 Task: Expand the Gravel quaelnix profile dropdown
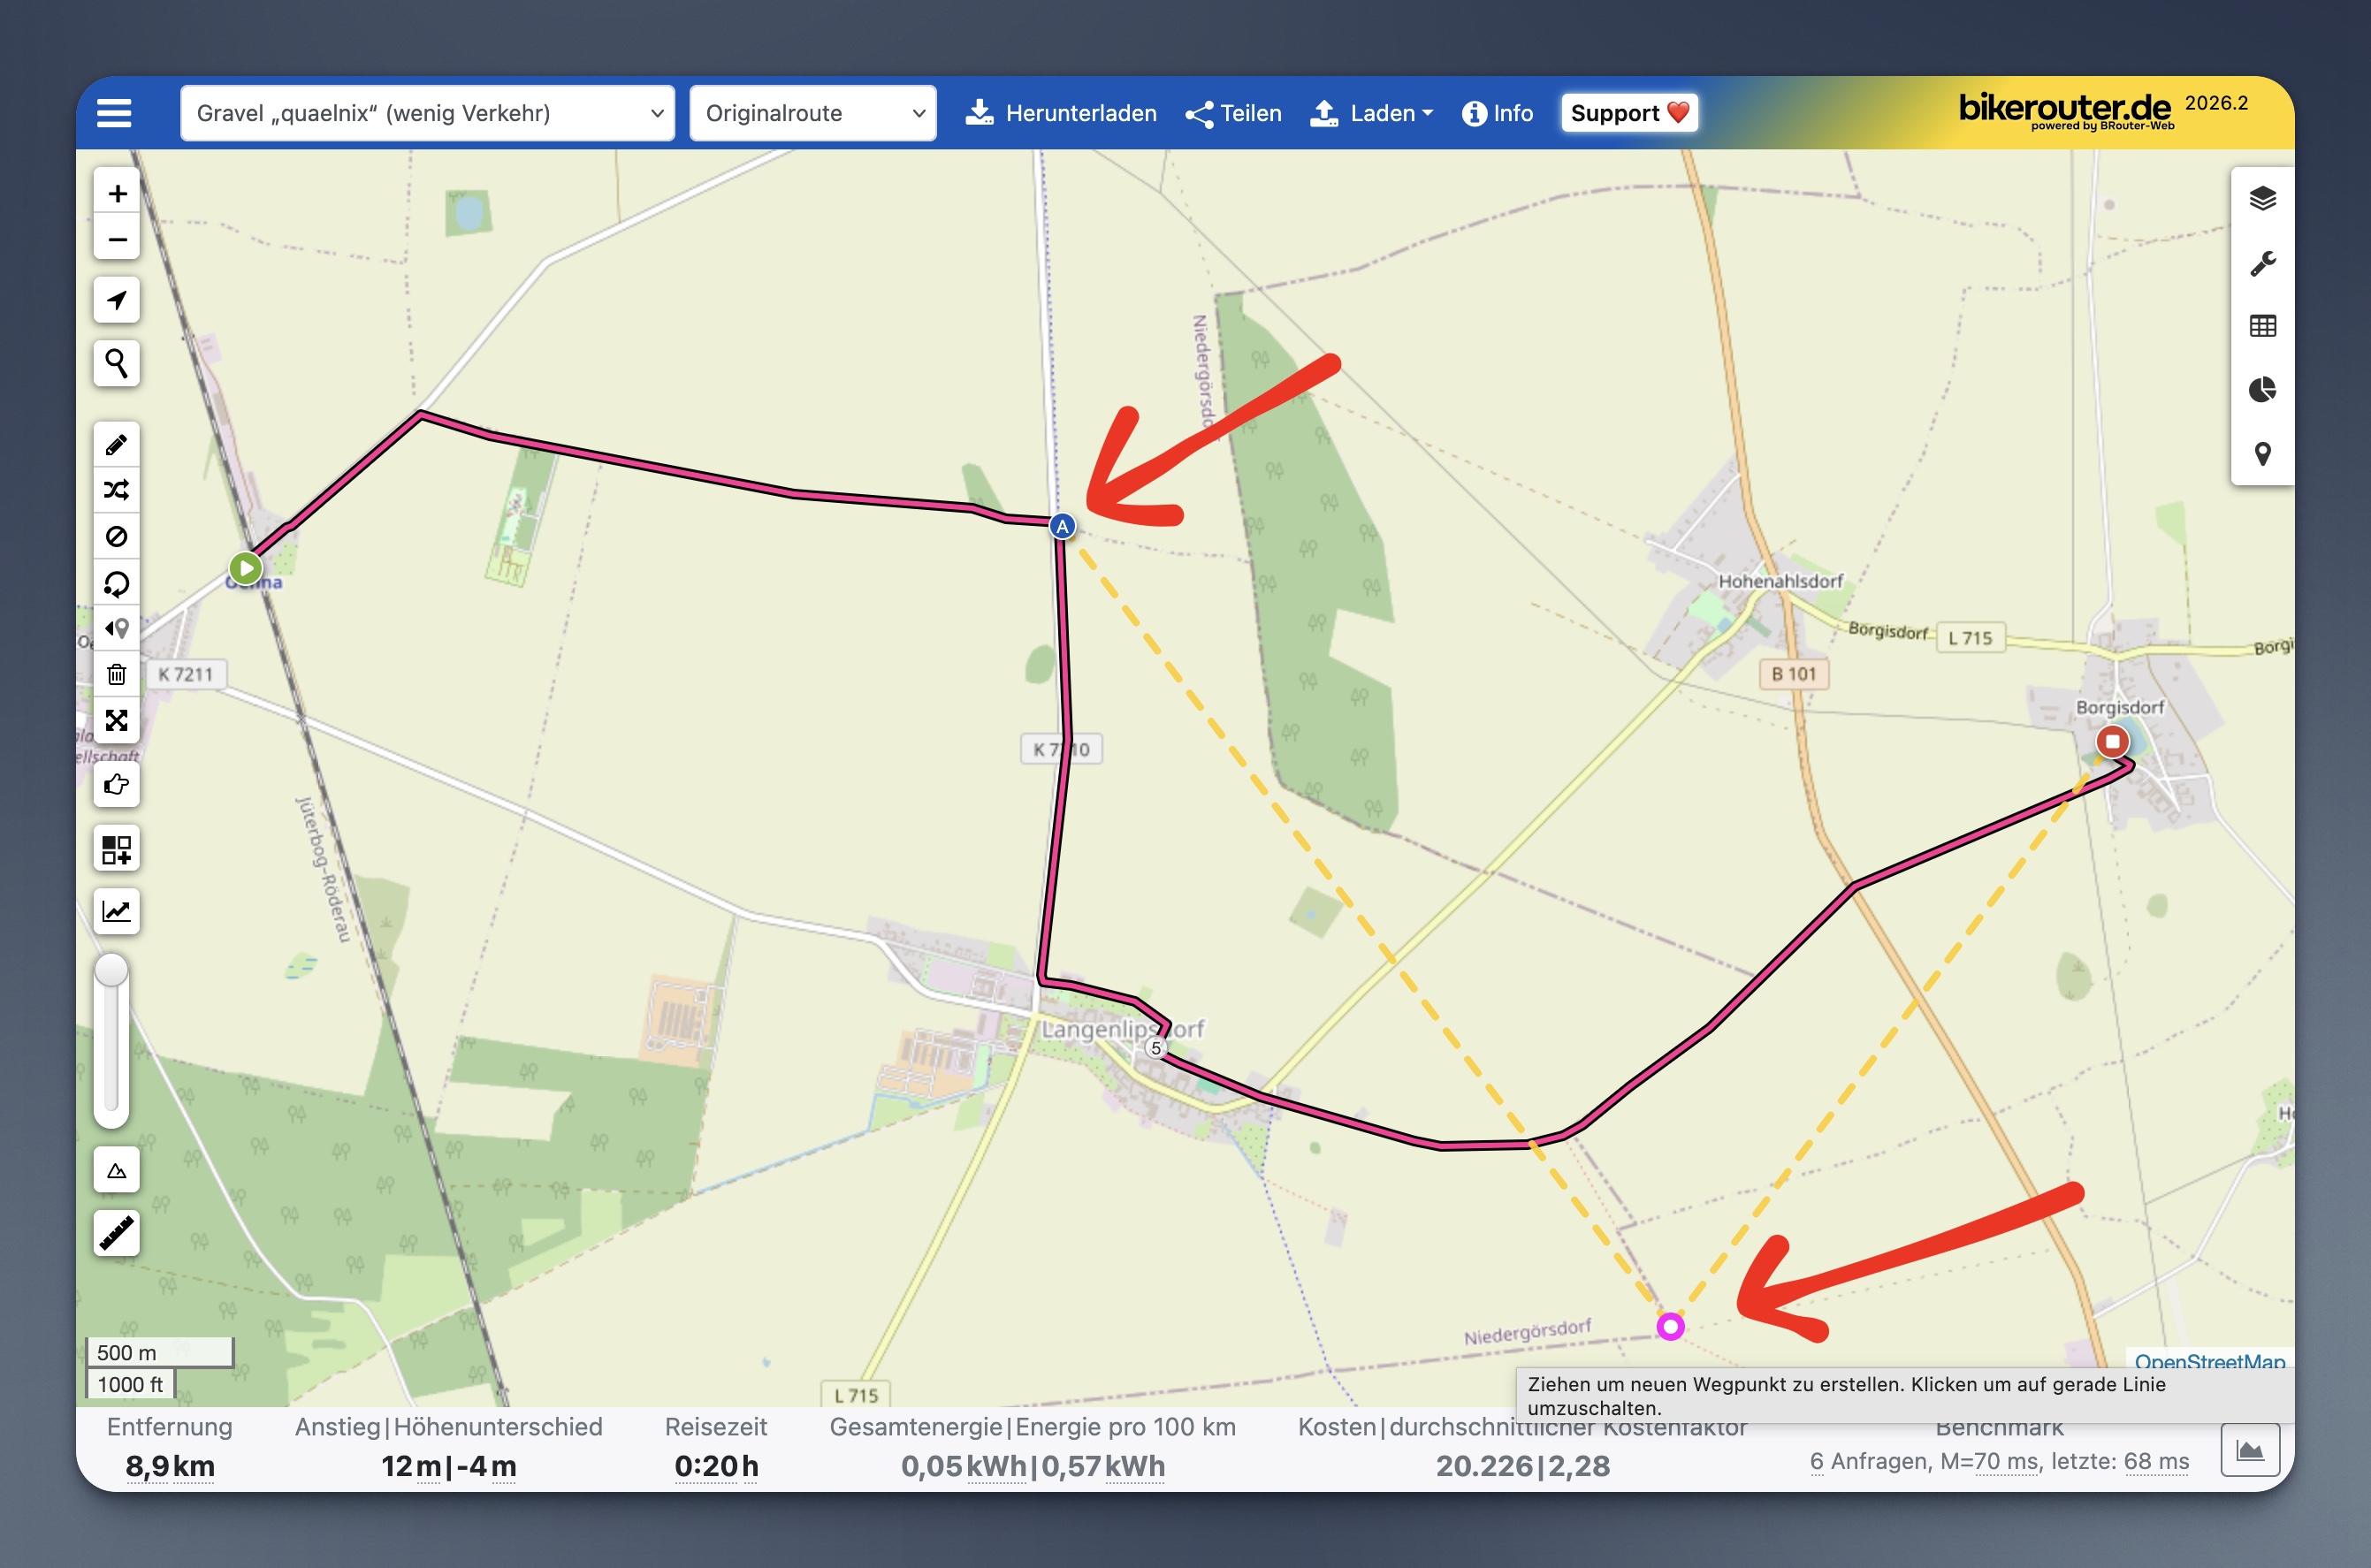click(427, 113)
